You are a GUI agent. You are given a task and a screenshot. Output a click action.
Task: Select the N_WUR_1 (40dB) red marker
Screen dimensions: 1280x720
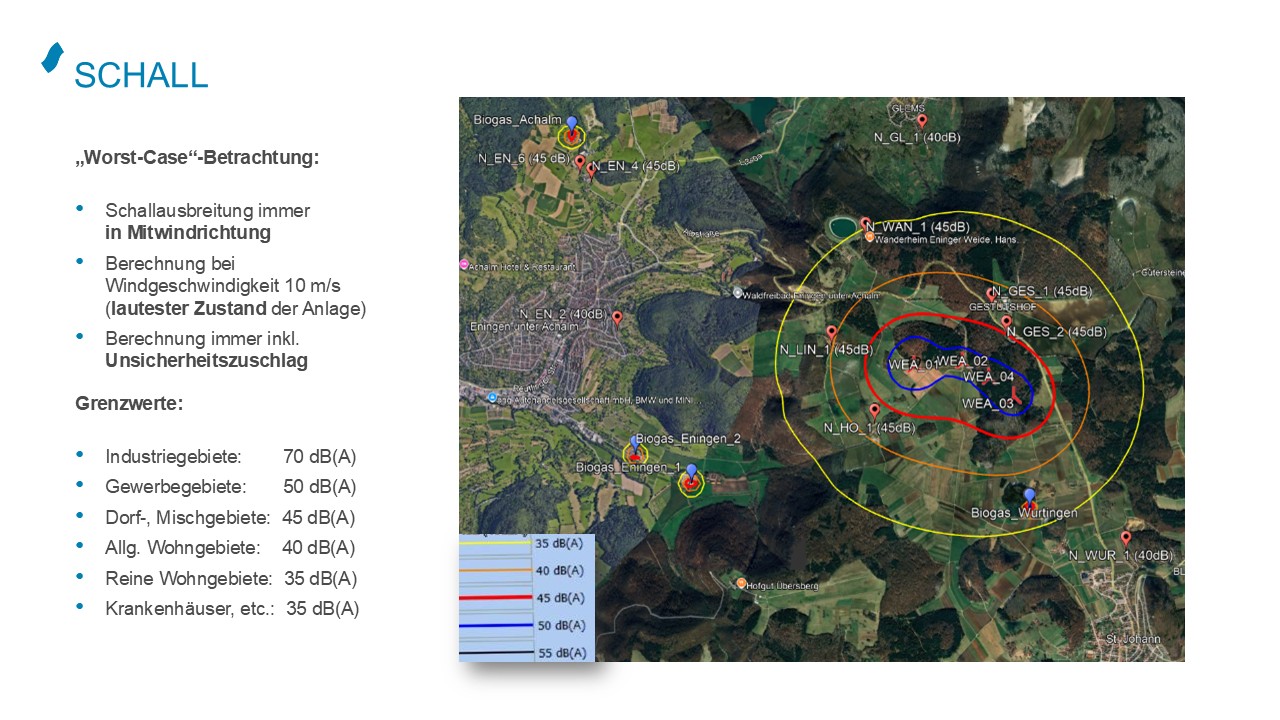[x=1125, y=538]
